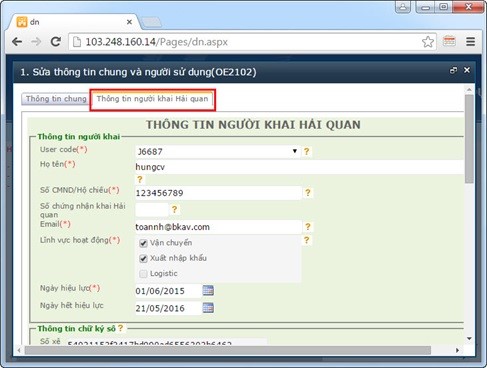This screenshot has width=487, height=368.
Task: Click the browser address bar URL
Action: point(157,42)
